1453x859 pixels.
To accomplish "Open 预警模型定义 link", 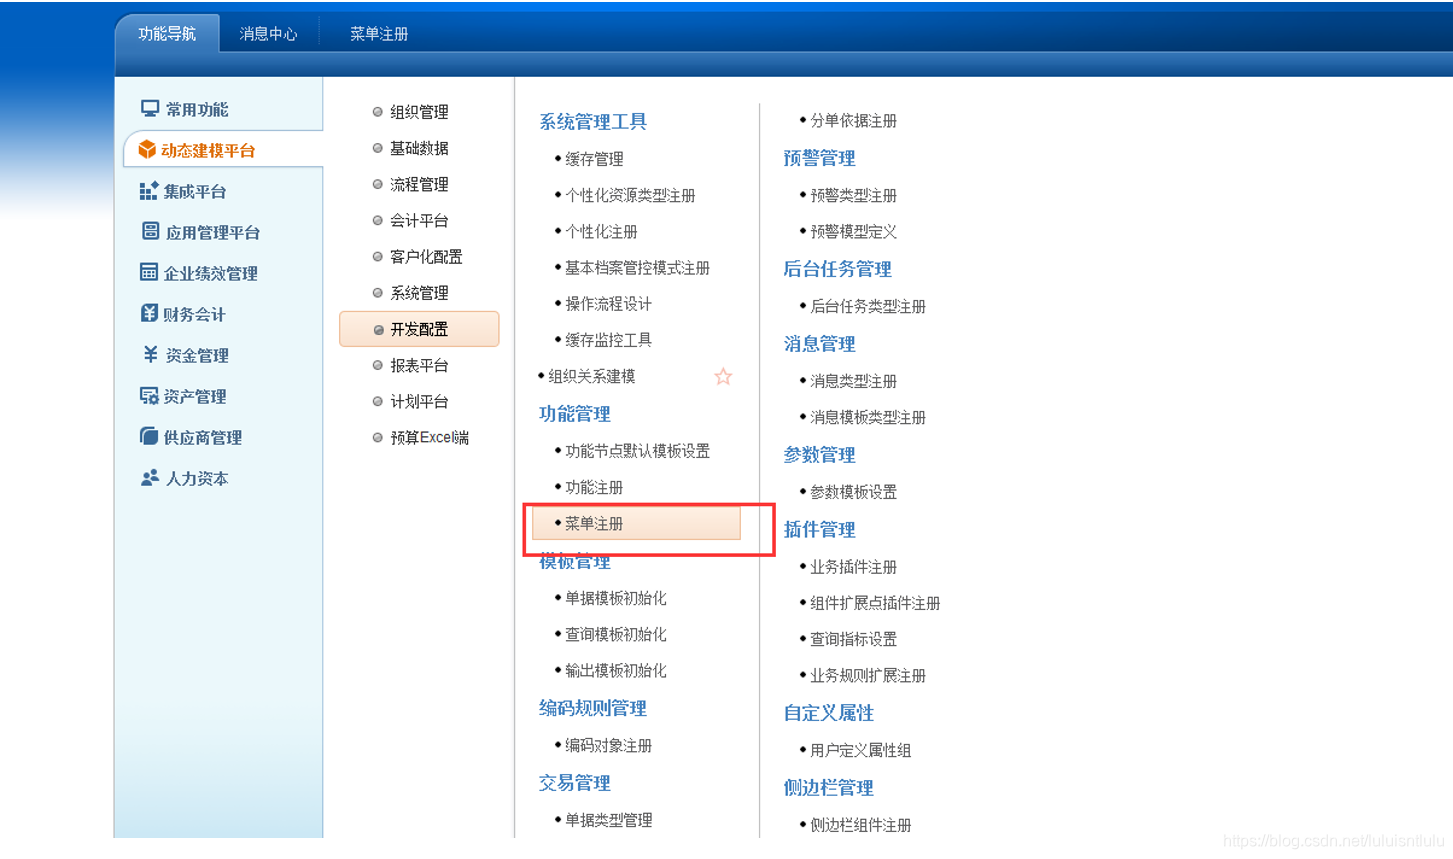I will point(853,231).
